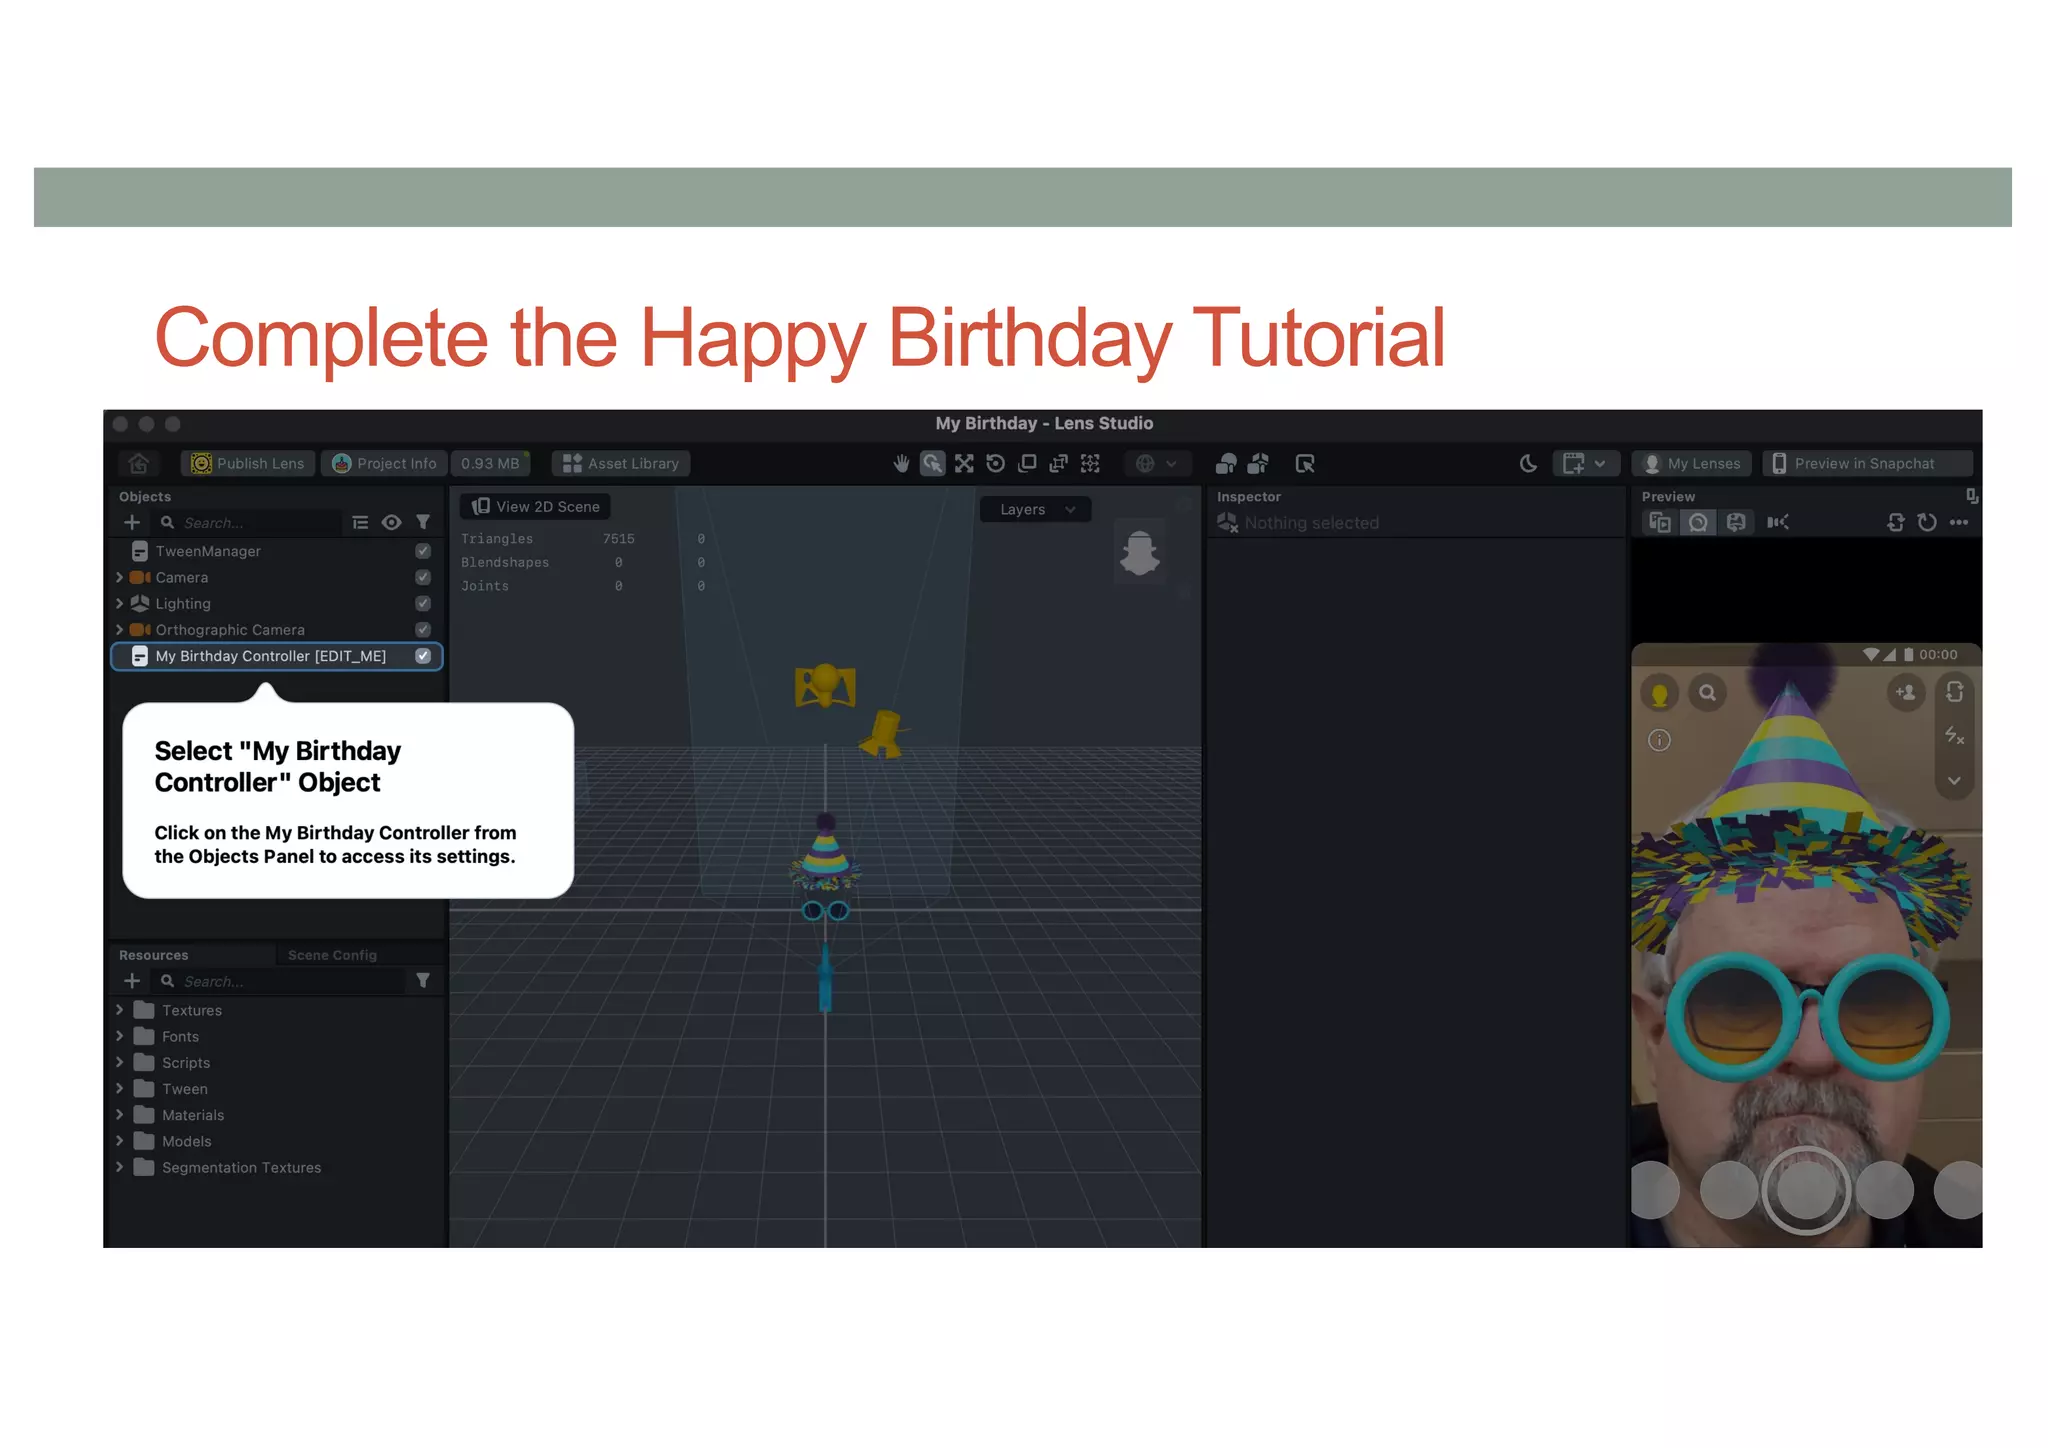
Task: Click the Snapchat ghost icon in scene
Action: point(1139,553)
